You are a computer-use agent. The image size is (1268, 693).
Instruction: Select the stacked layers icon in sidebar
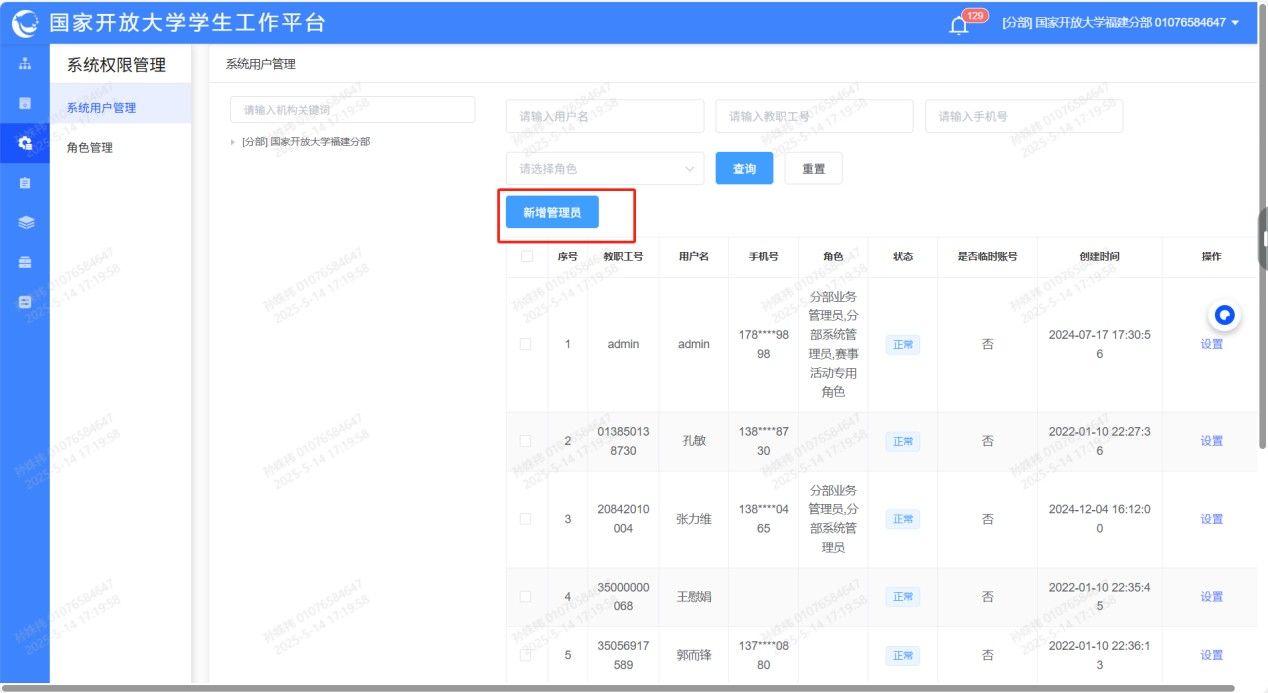pyautogui.click(x=25, y=223)
